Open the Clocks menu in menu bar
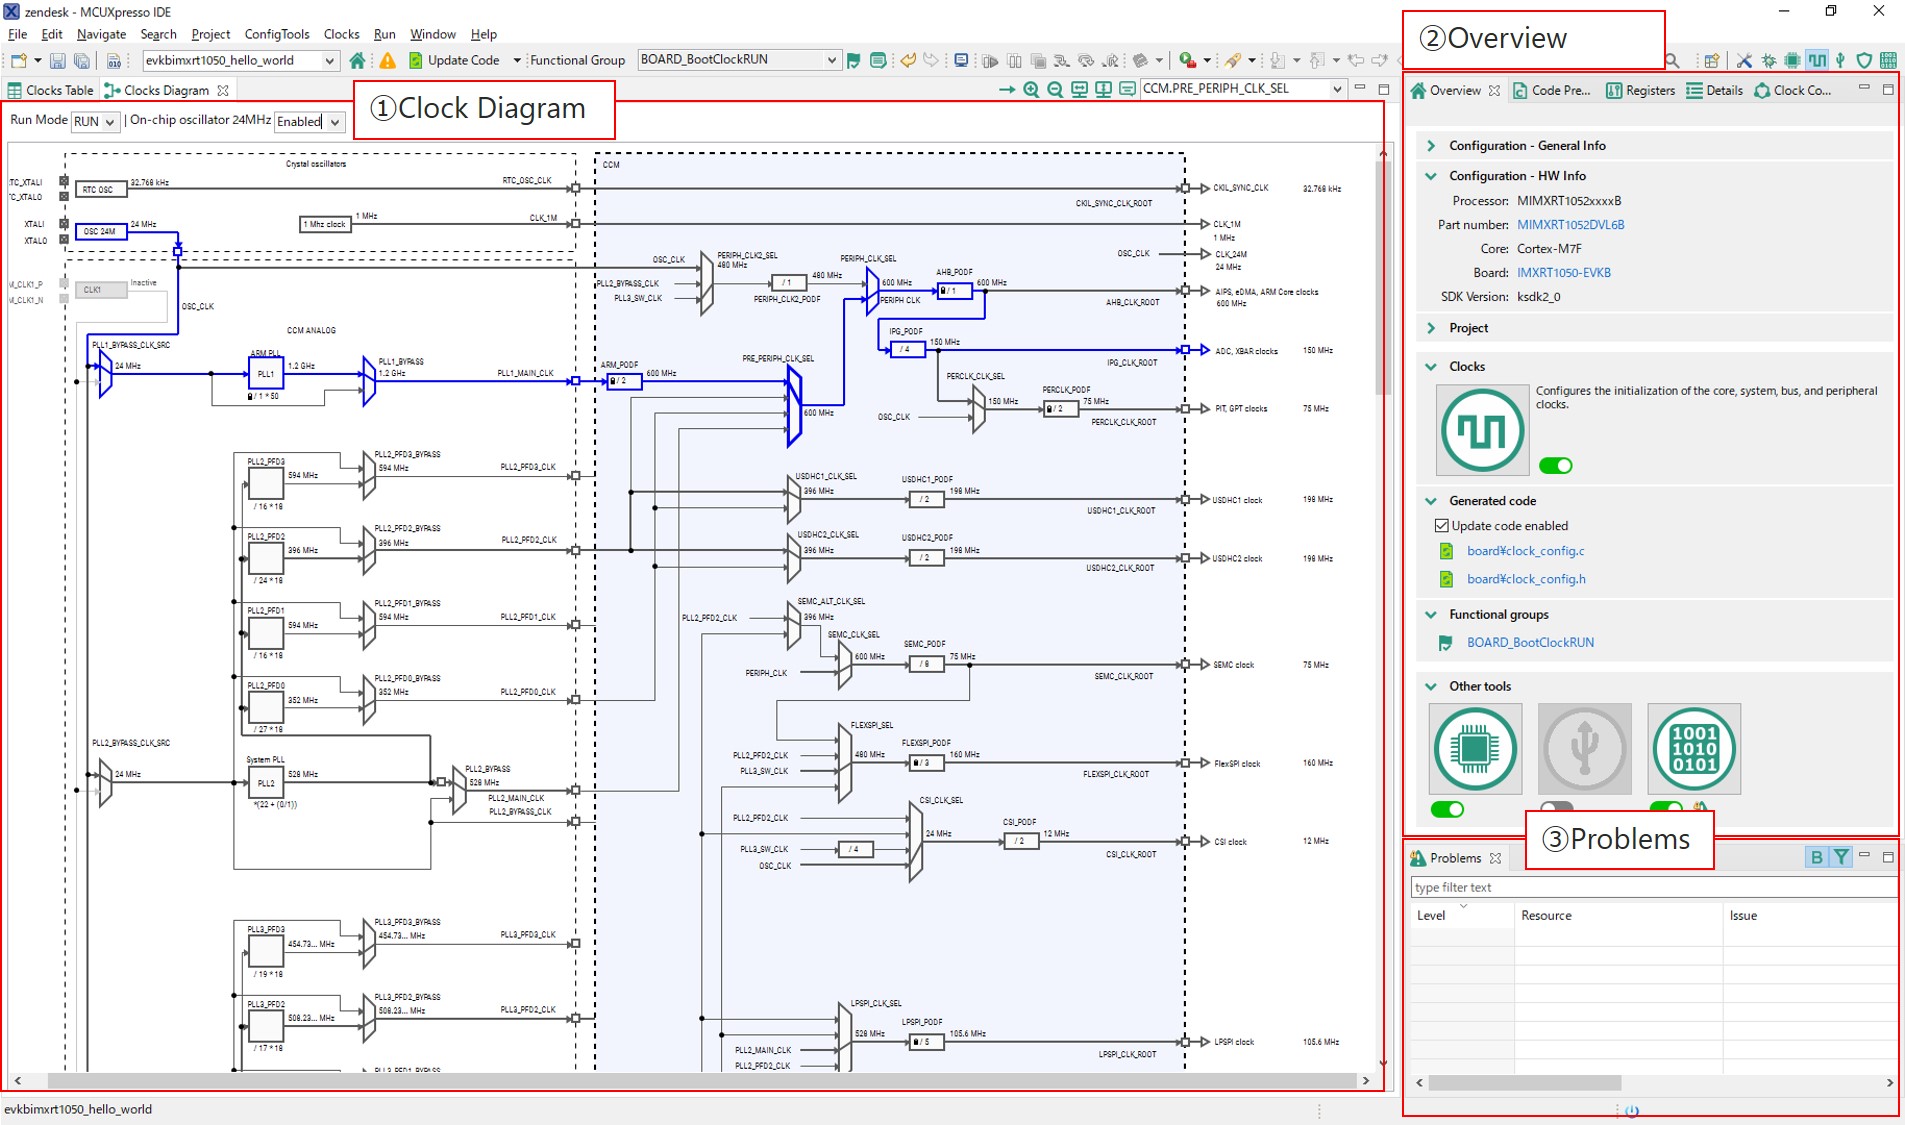1905x1125 pixels. click(341, 34)
